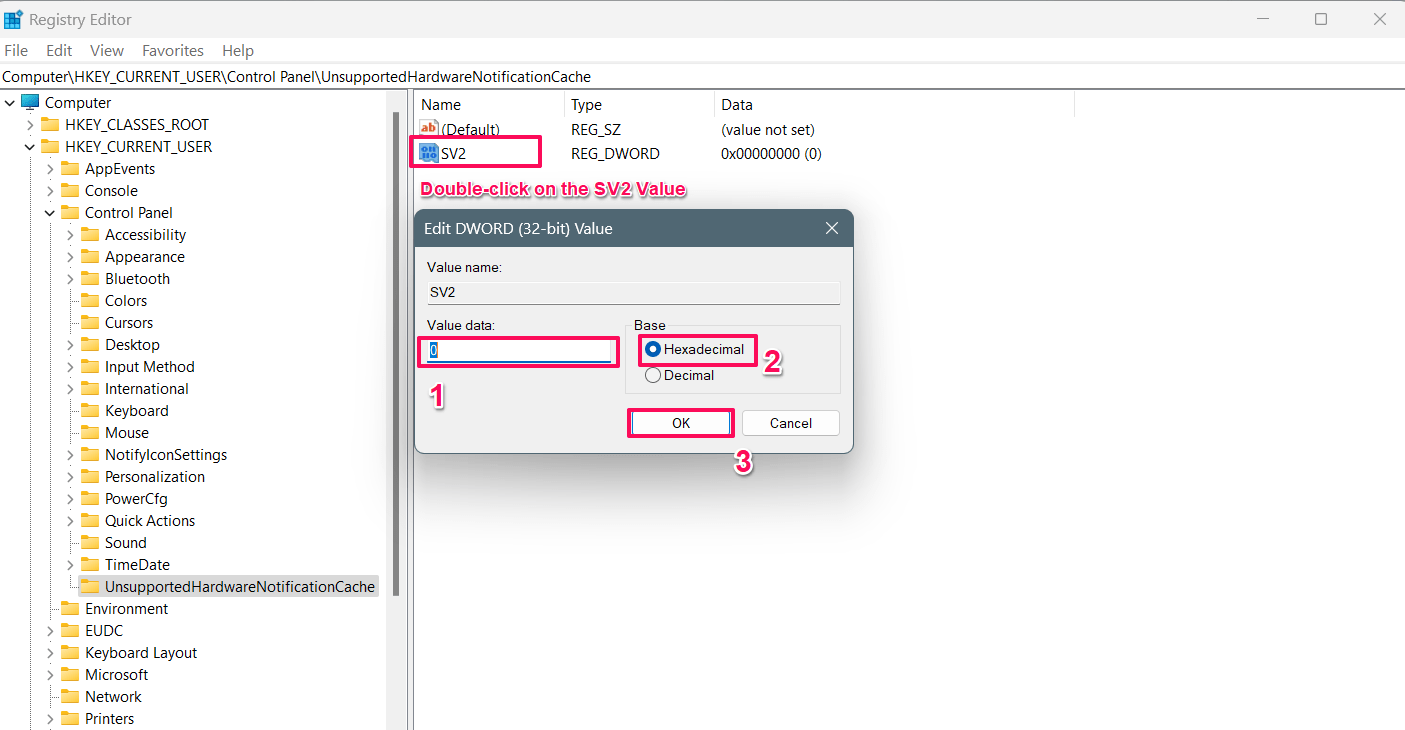Click the Keyboard folder icon under Control Panel
Viewport: 1405px width, 730px height.
click(90, 411)
